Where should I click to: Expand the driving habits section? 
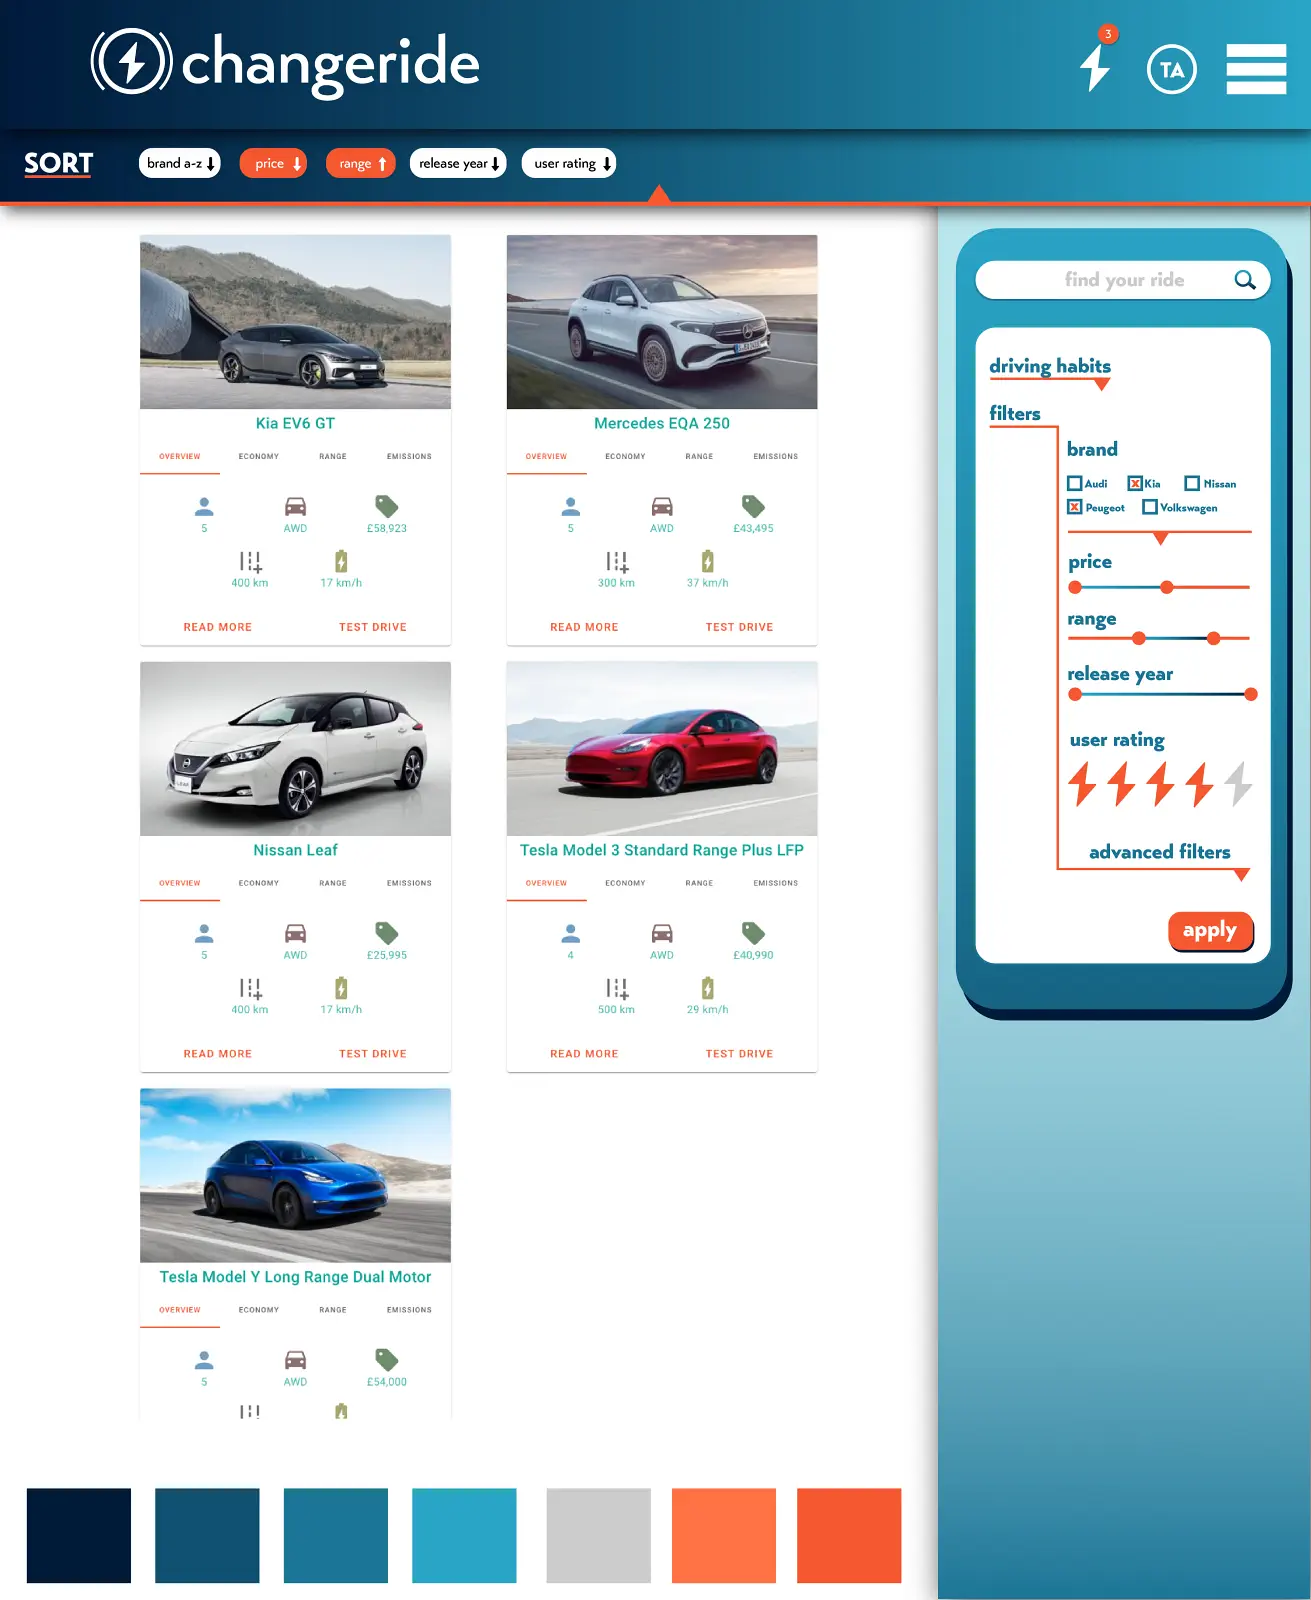[1101, 384]
